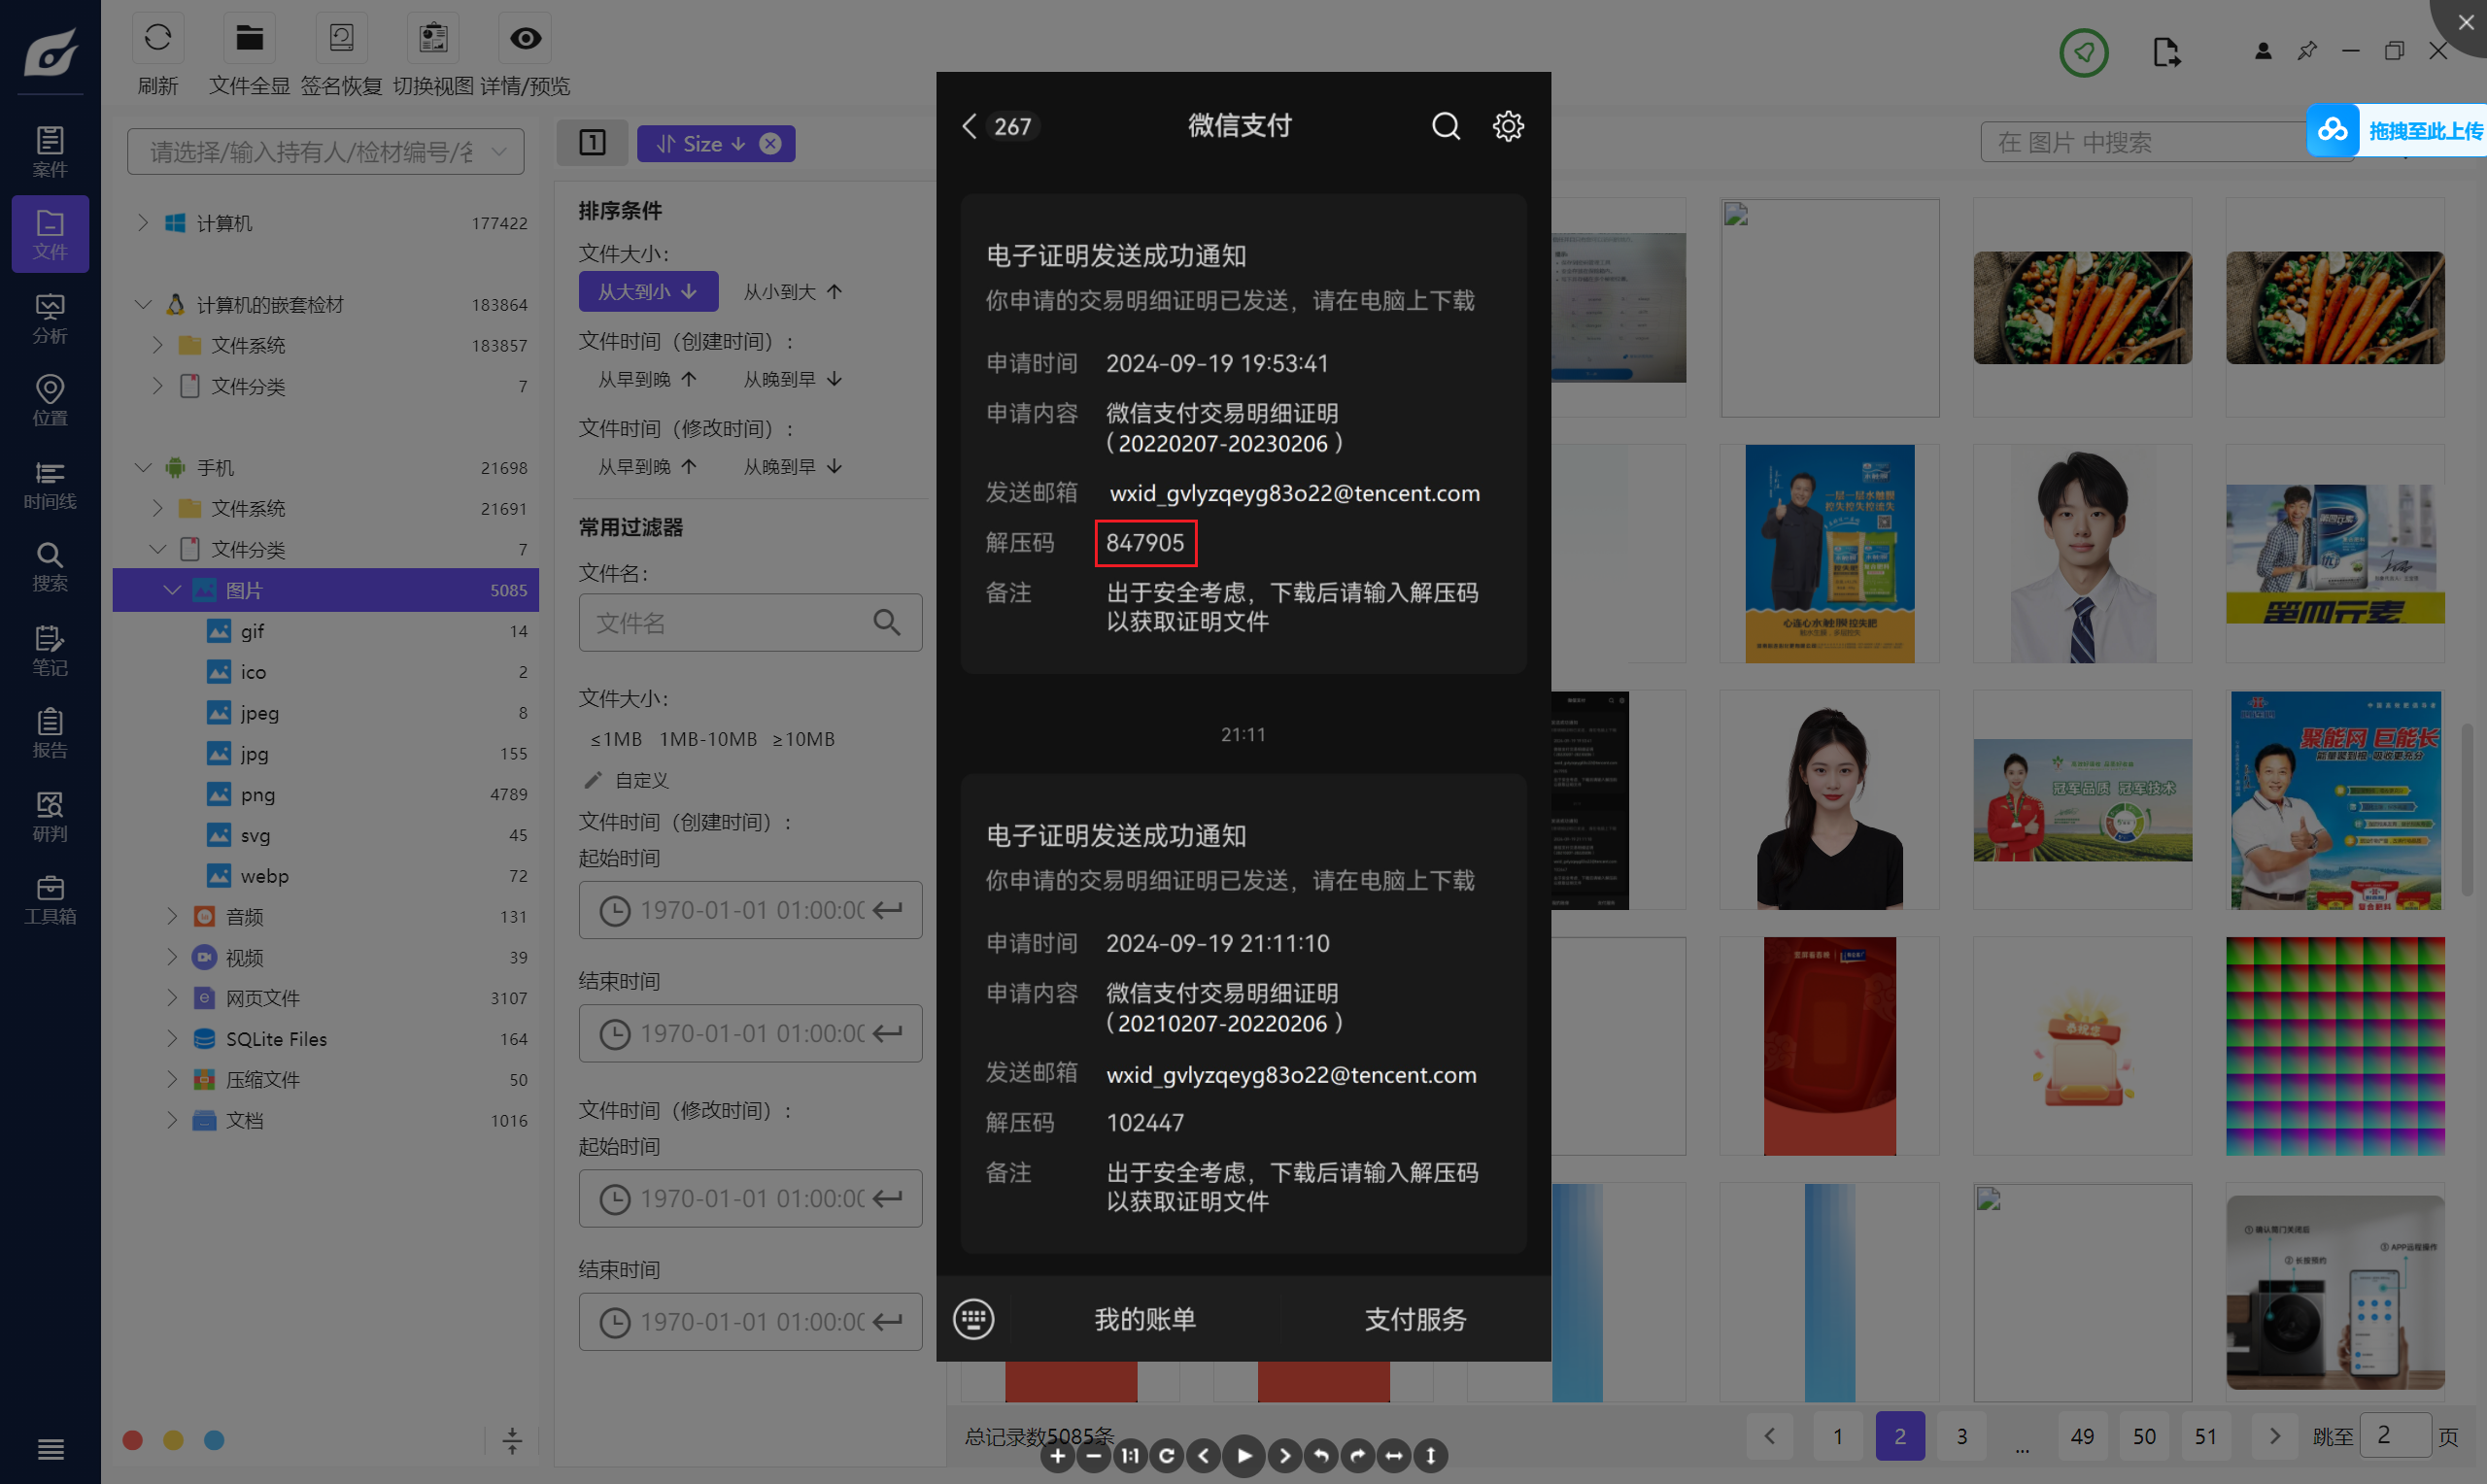Expand the 视频 category node
This screenshot has width=2487, height=1484.
tap(172, 957)
